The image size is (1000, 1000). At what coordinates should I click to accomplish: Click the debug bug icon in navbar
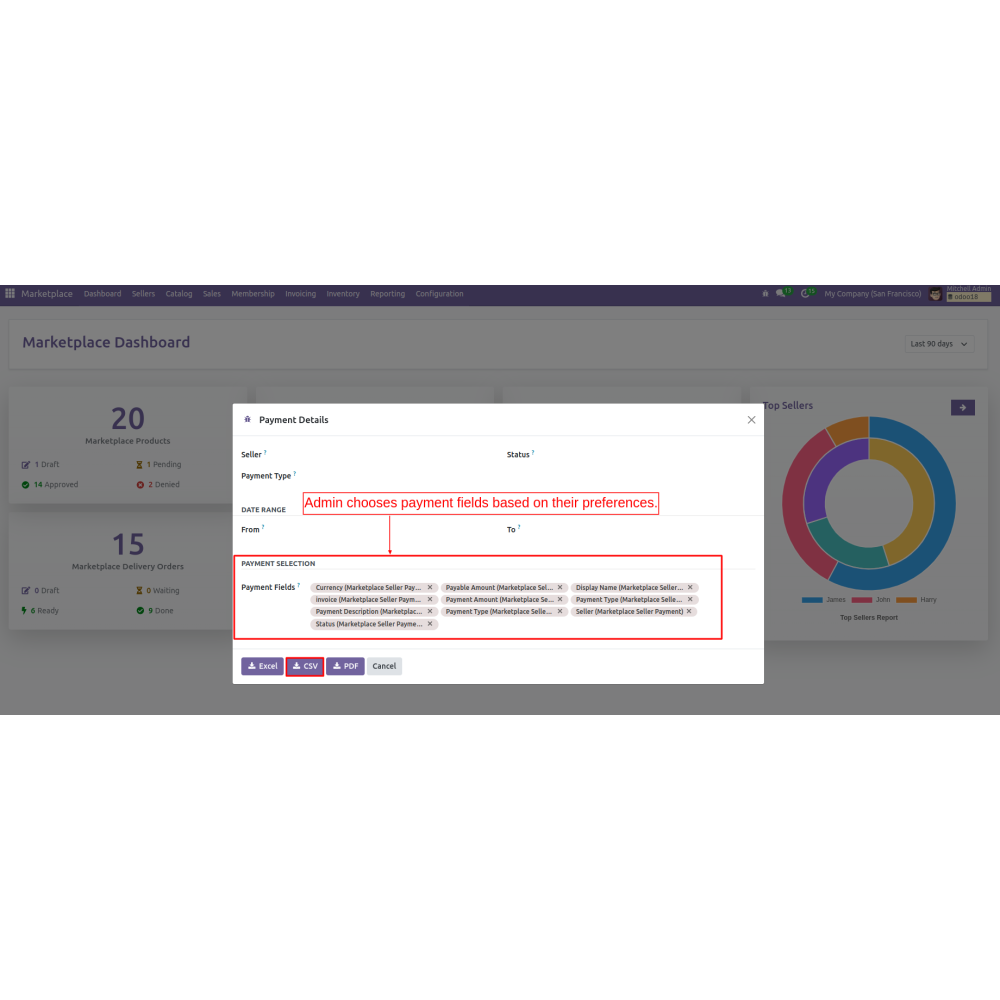coord(765,294)
